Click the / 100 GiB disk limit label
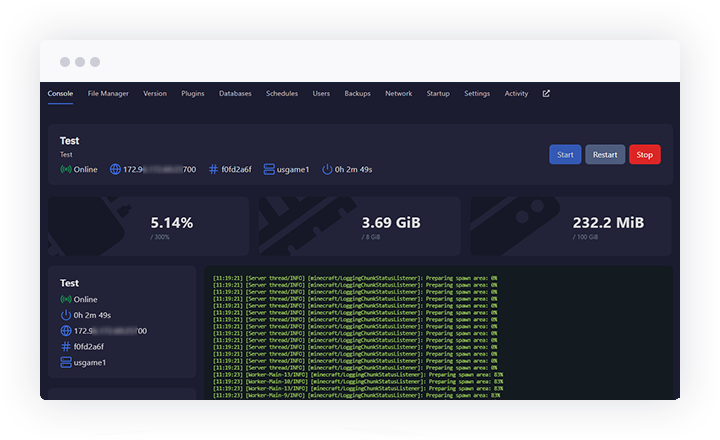Viewport: 720px width, 440px height. [585, 237]
